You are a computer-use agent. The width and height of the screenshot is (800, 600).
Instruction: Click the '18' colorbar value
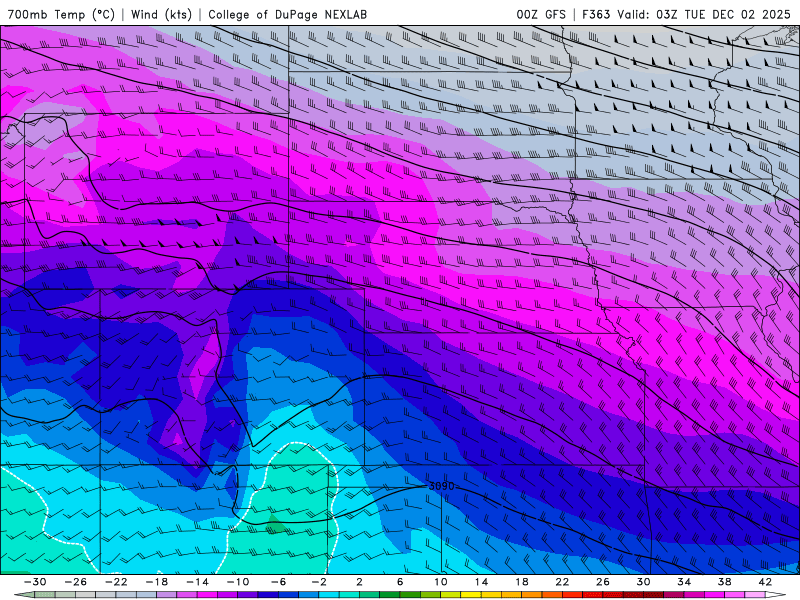tap(522, 582)
